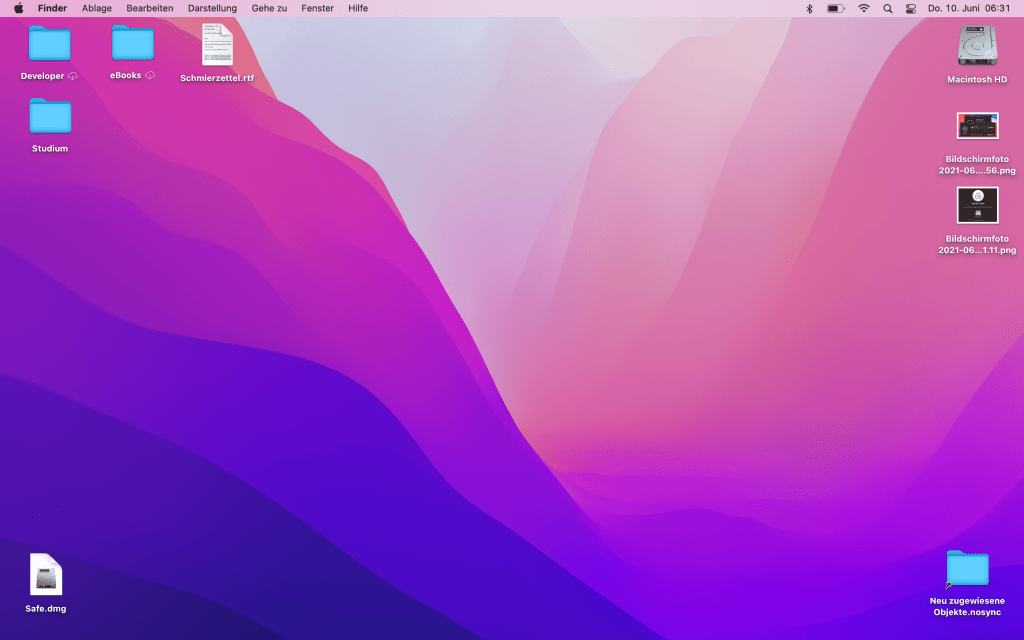Select the Studium folder
This screenshot has height=640, width=1024.
point(49,117)
